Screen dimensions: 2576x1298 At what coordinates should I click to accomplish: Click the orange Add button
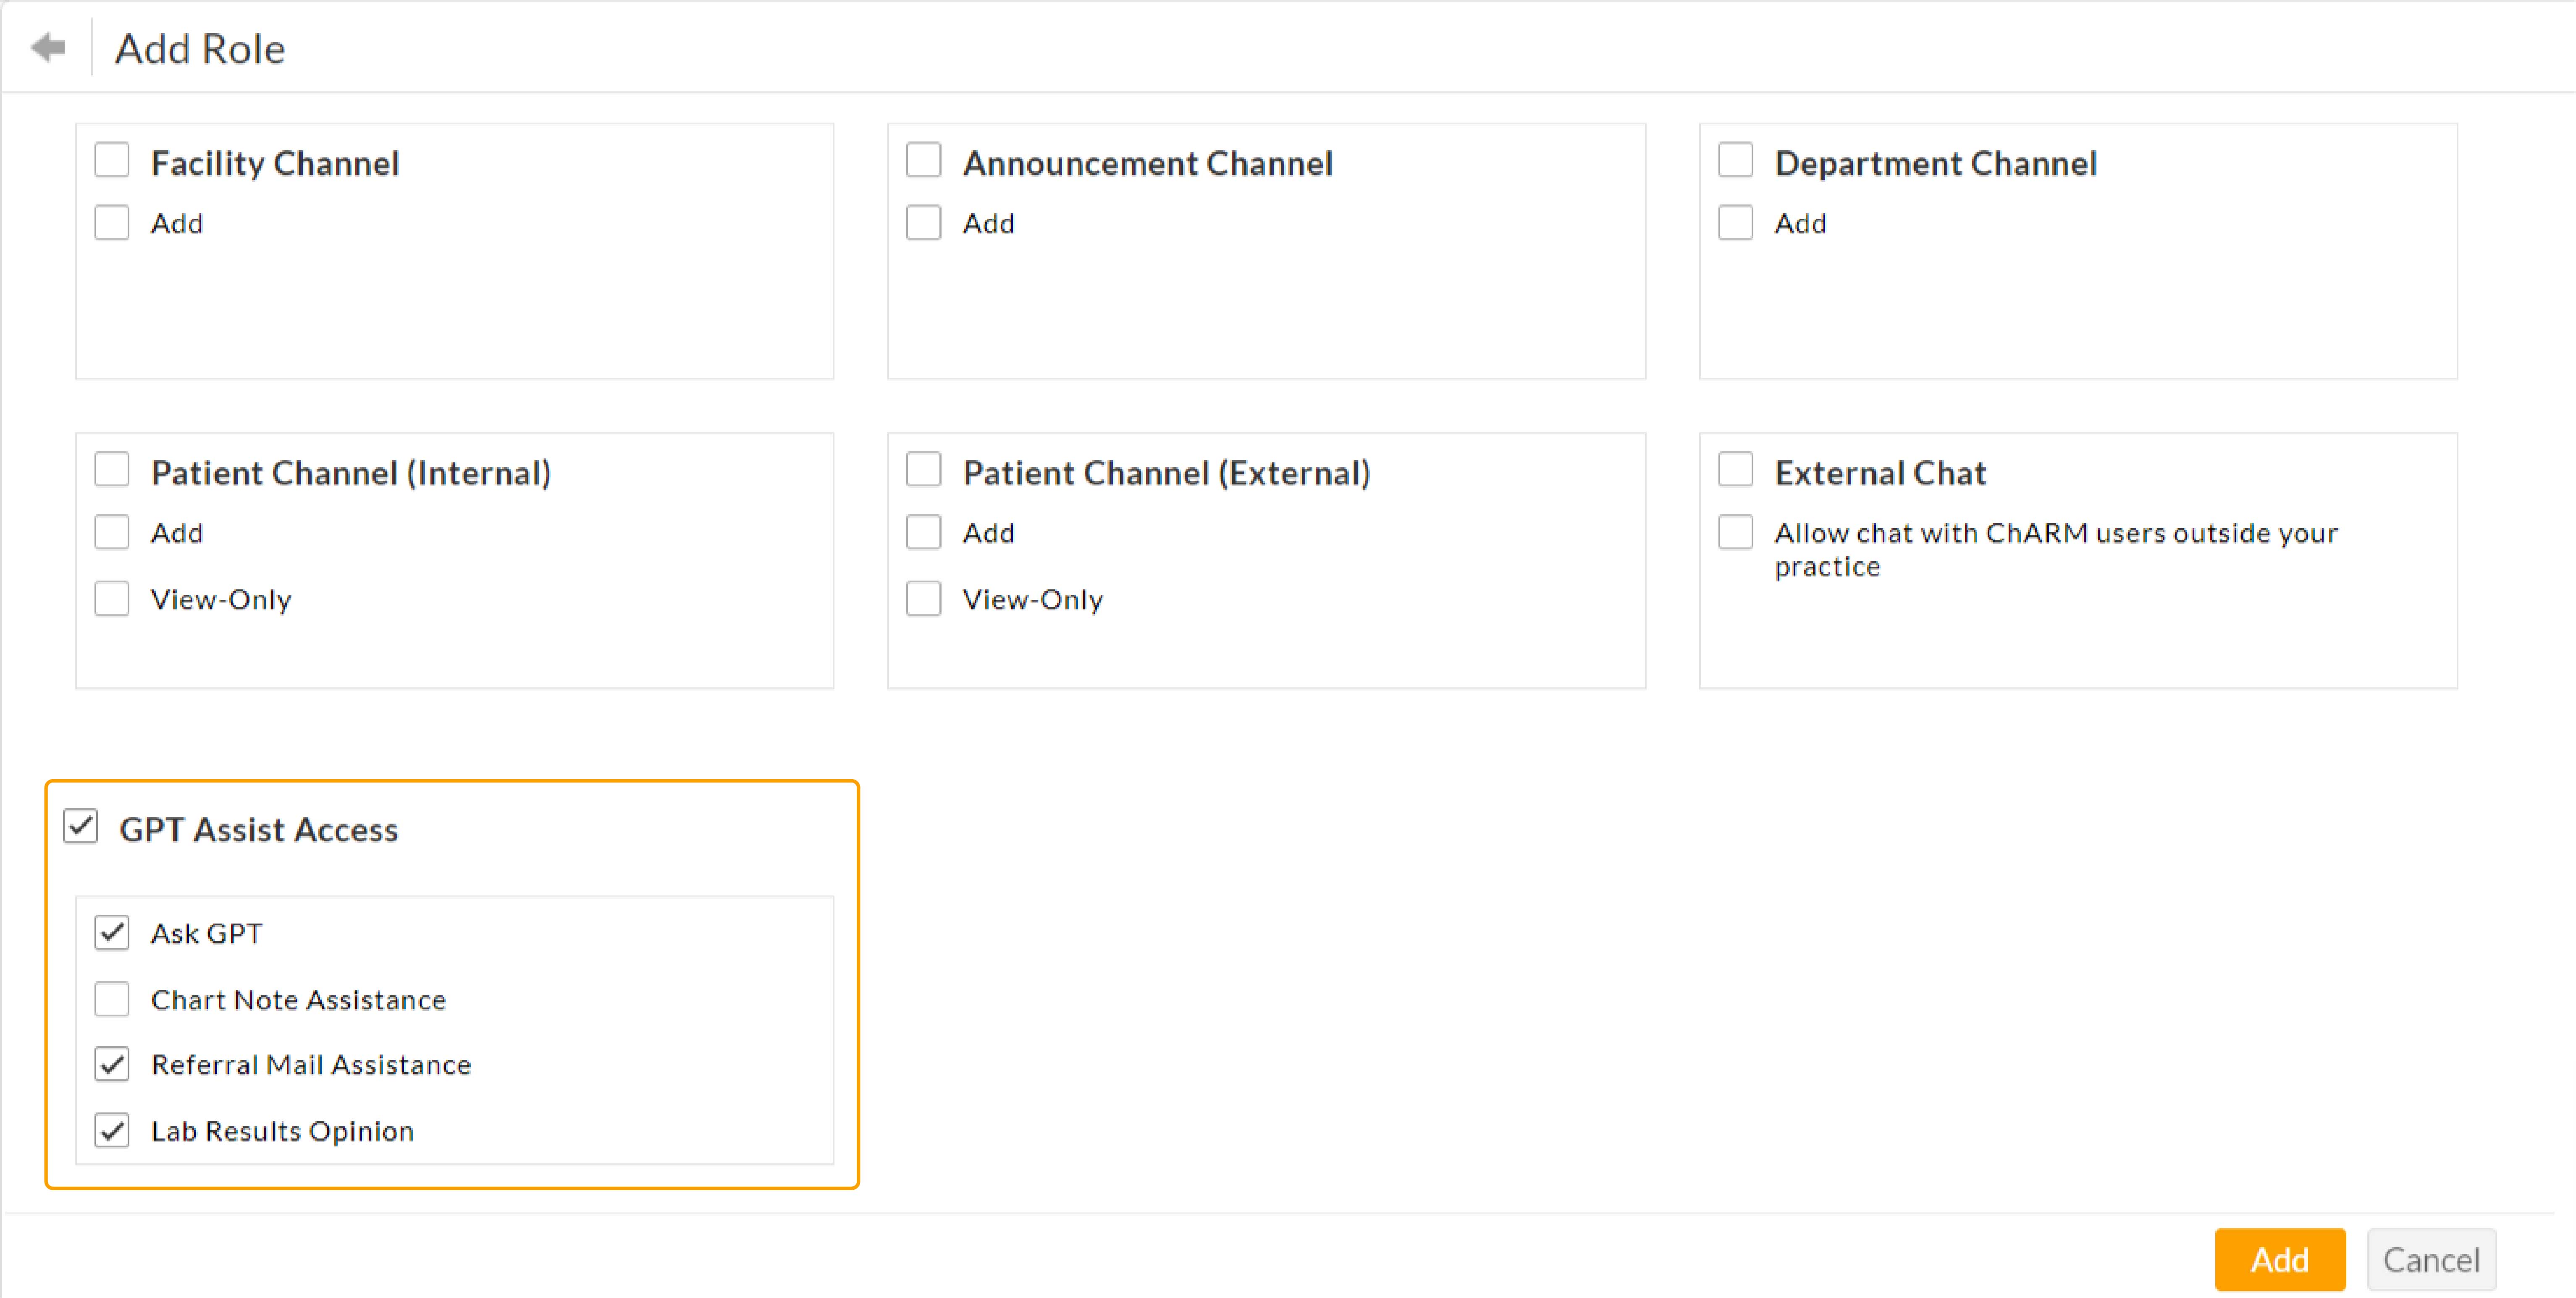[2280, 1259]
